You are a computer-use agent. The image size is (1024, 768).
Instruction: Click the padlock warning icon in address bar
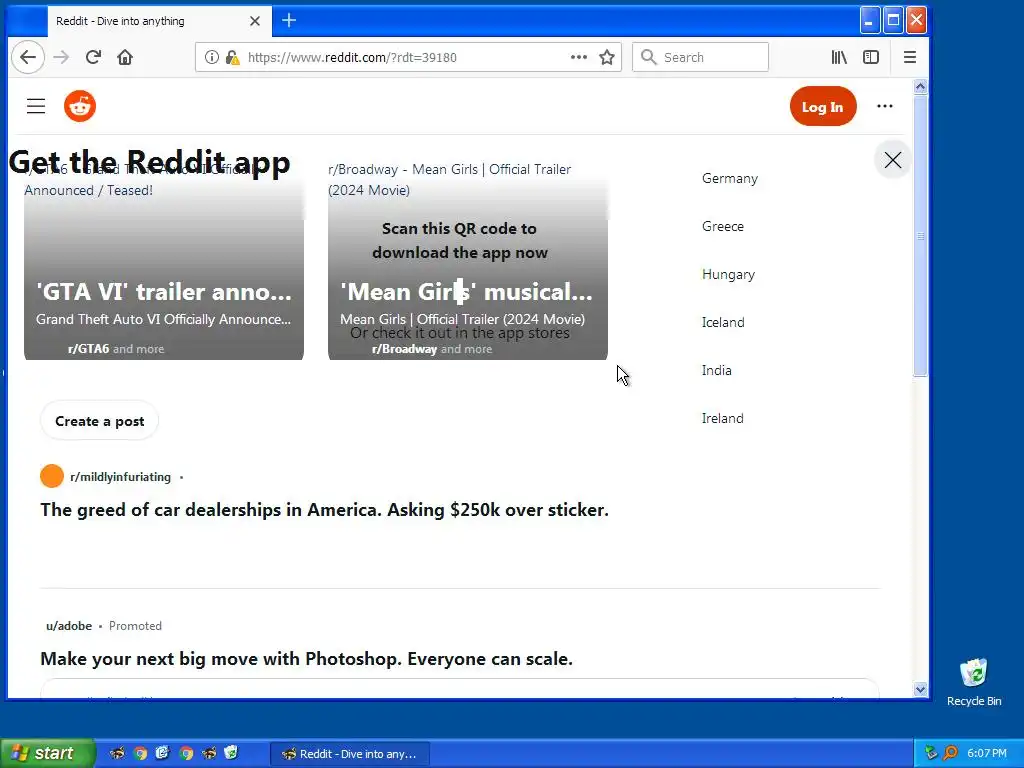[232, 57]
